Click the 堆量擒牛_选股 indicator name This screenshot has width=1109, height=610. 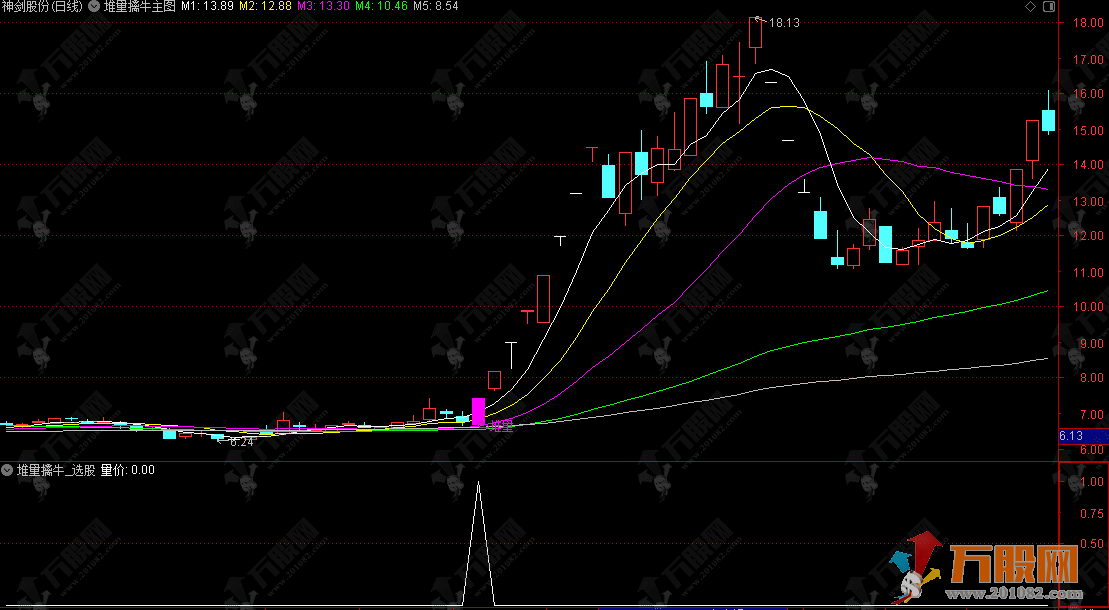pyautogui.click(x=56, y=469)
